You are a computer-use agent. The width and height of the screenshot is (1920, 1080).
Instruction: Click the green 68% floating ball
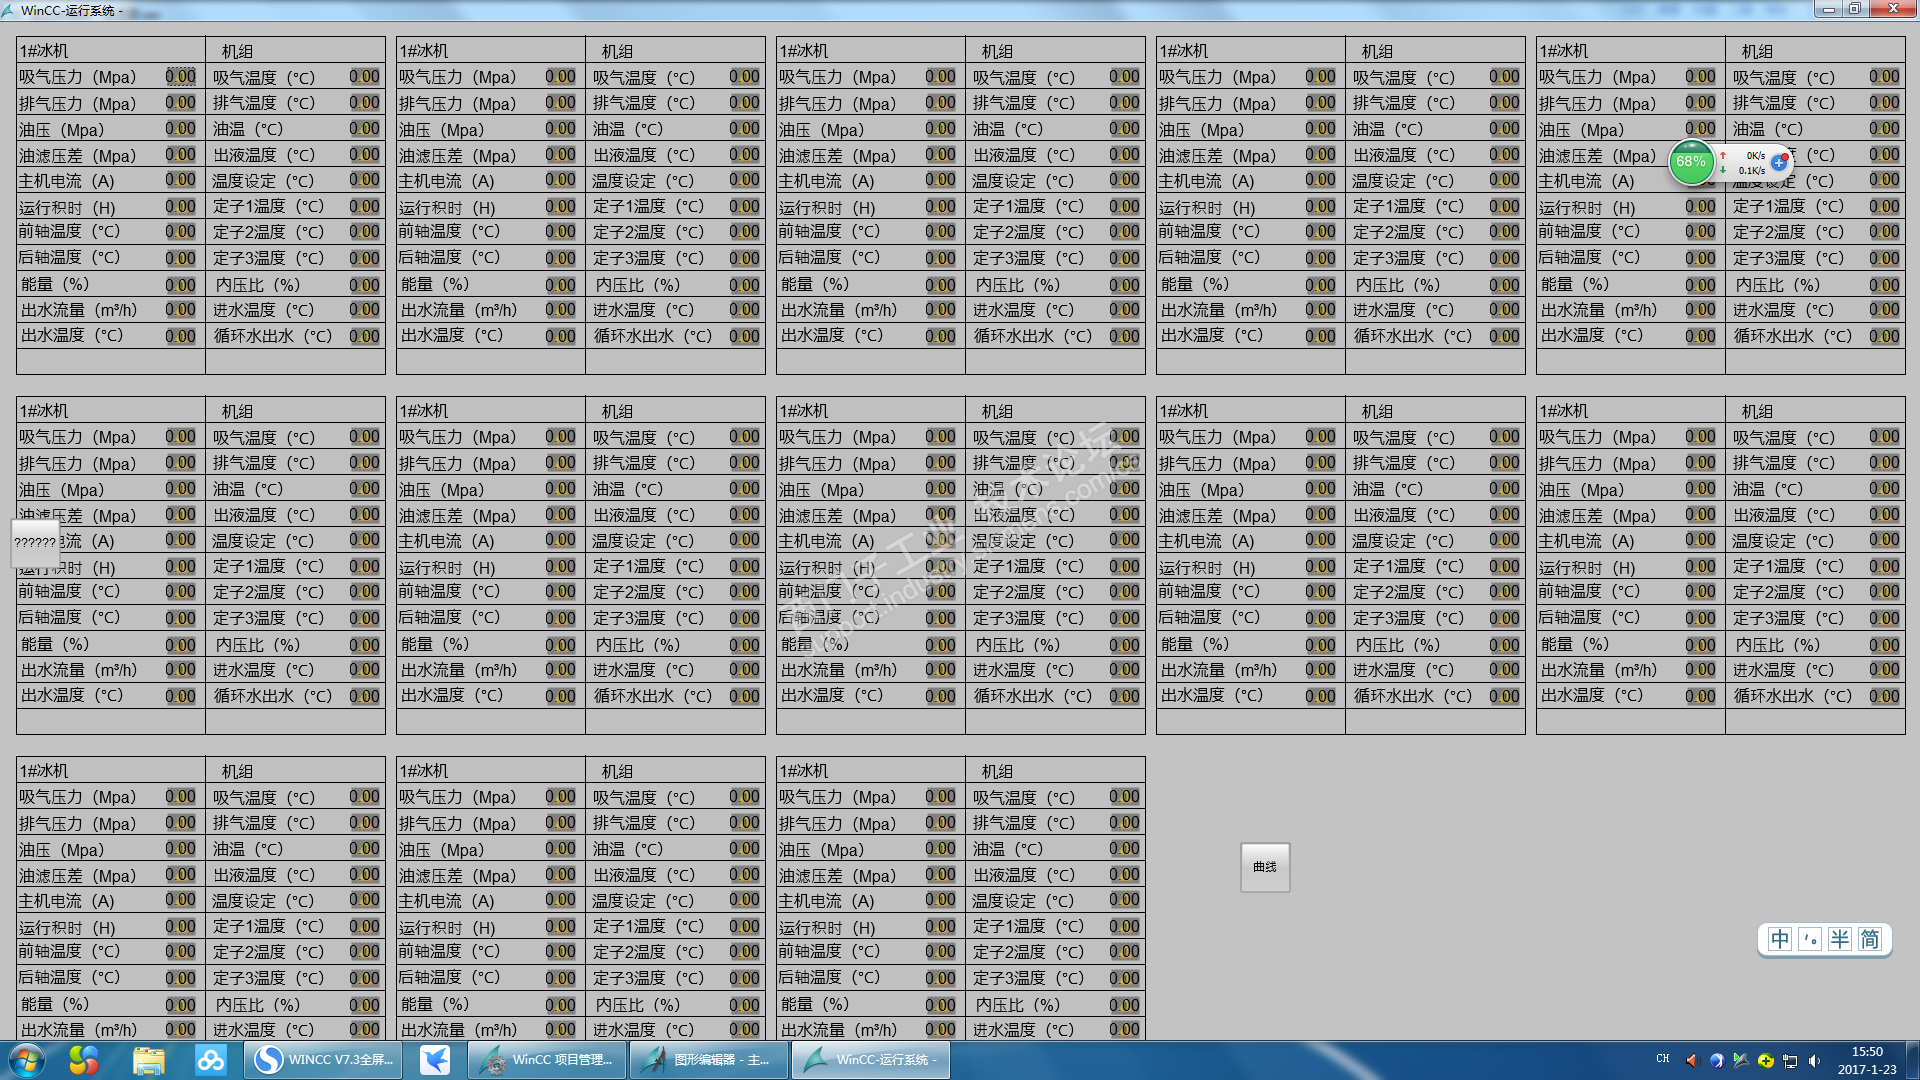1691,162
